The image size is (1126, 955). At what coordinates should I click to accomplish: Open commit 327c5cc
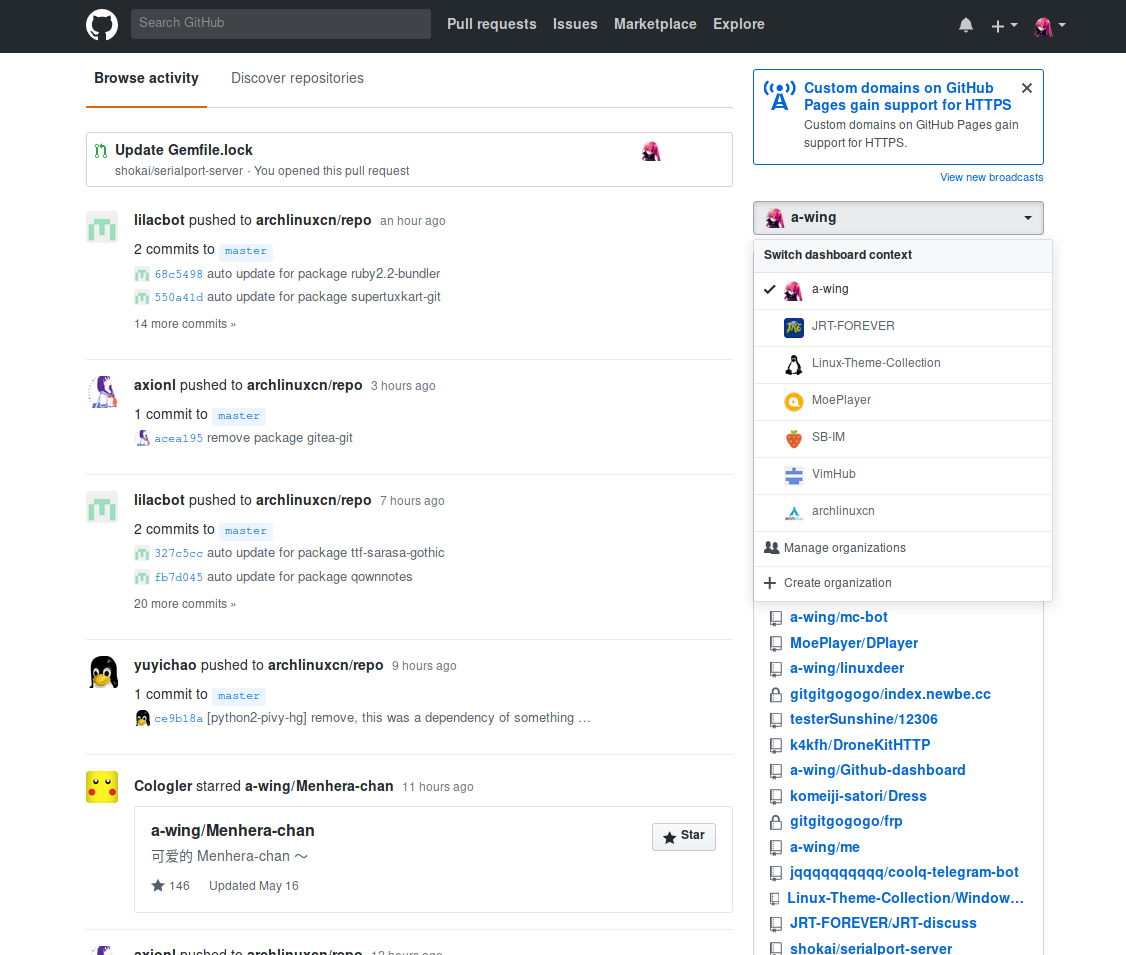point(179,554)
